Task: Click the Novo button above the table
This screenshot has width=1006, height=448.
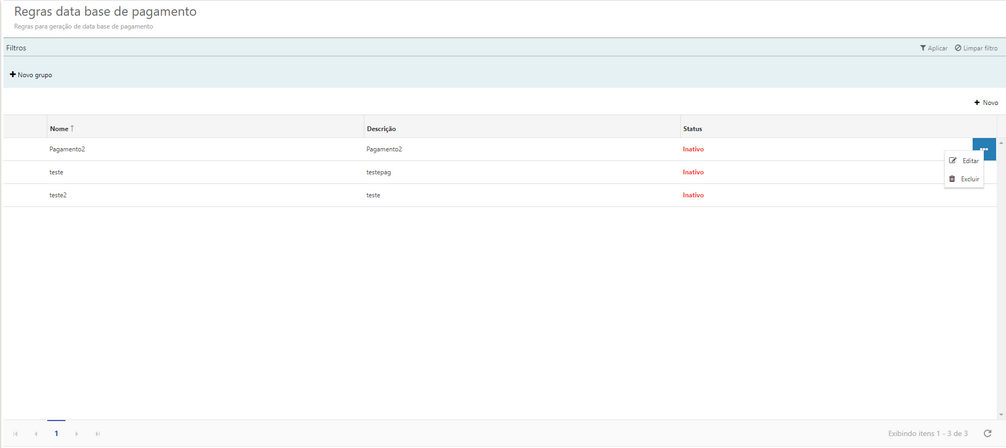Action: 985,102
